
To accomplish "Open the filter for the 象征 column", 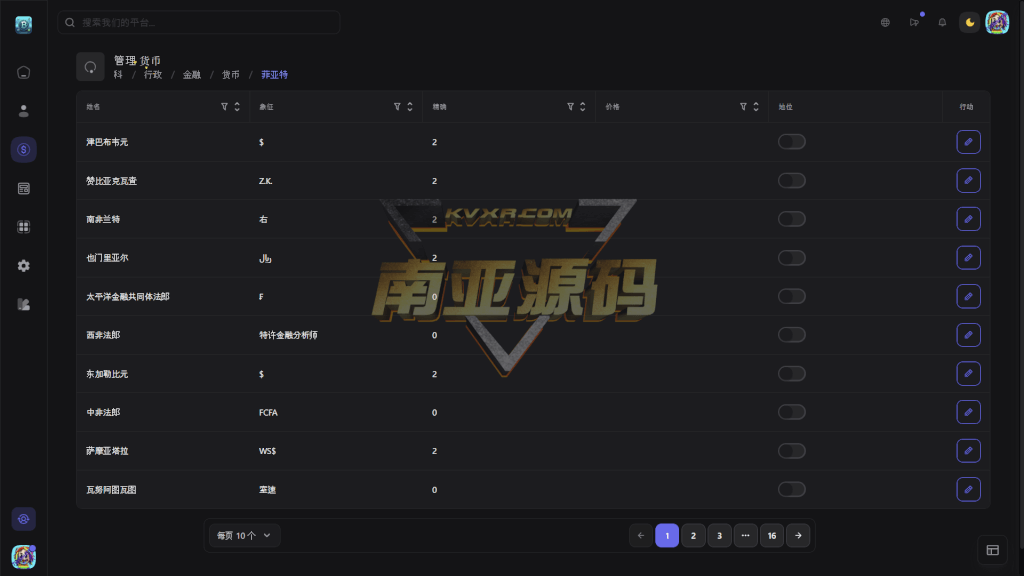I will (x=397, y=106).
